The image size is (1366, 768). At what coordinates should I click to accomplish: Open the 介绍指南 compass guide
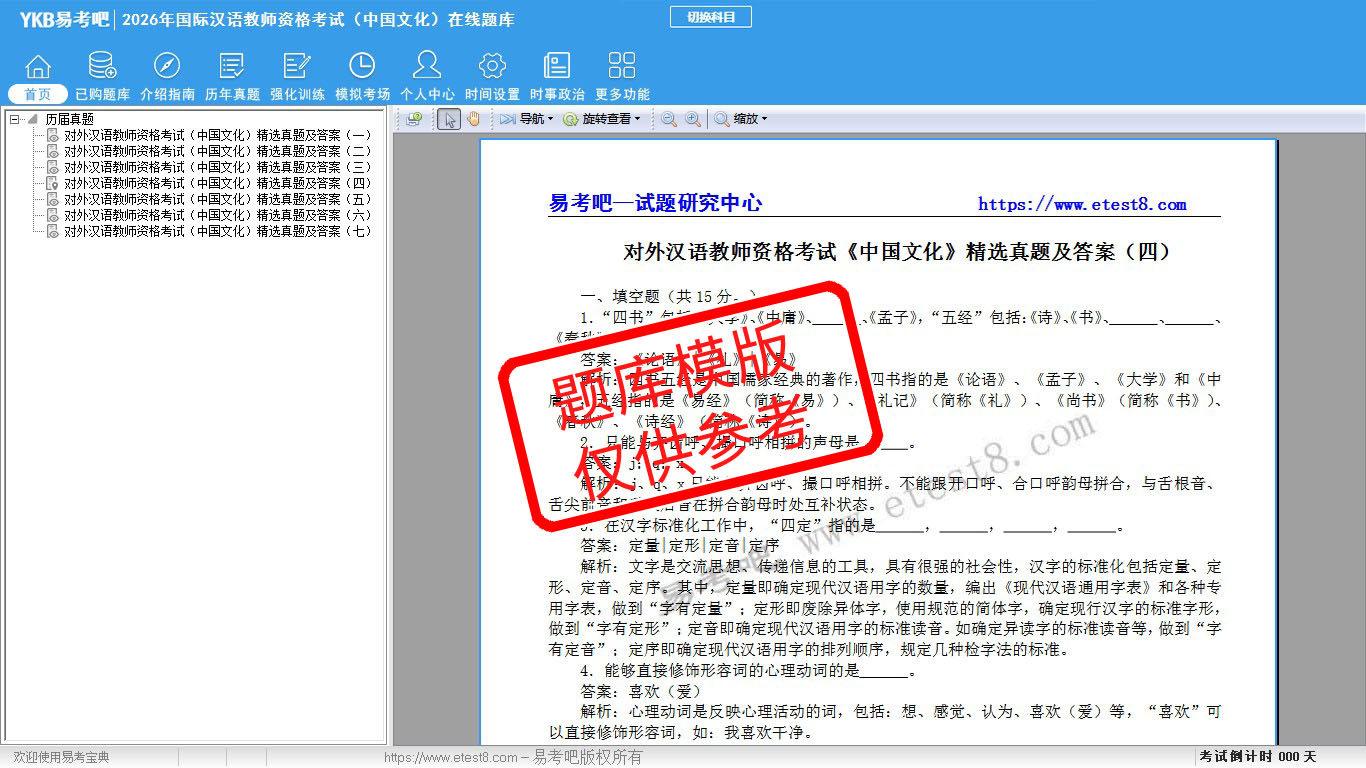tap(167, 76)
